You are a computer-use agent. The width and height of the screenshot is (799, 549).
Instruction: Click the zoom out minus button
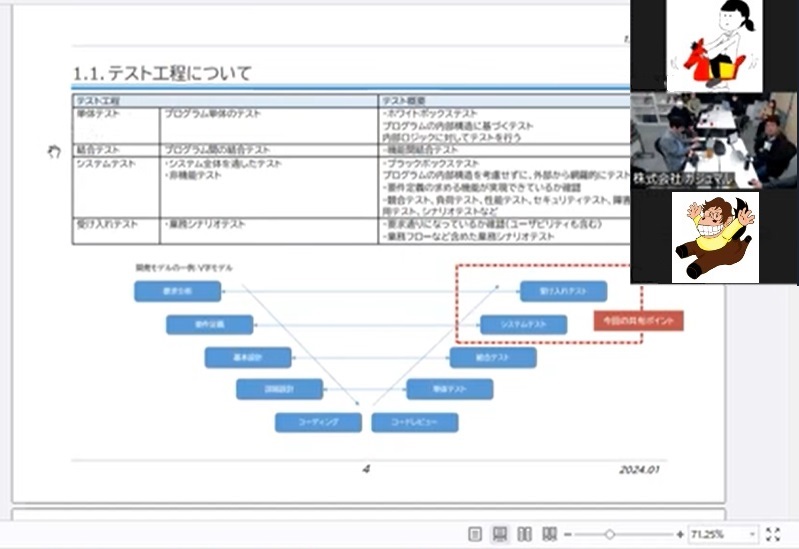[567, 534]
